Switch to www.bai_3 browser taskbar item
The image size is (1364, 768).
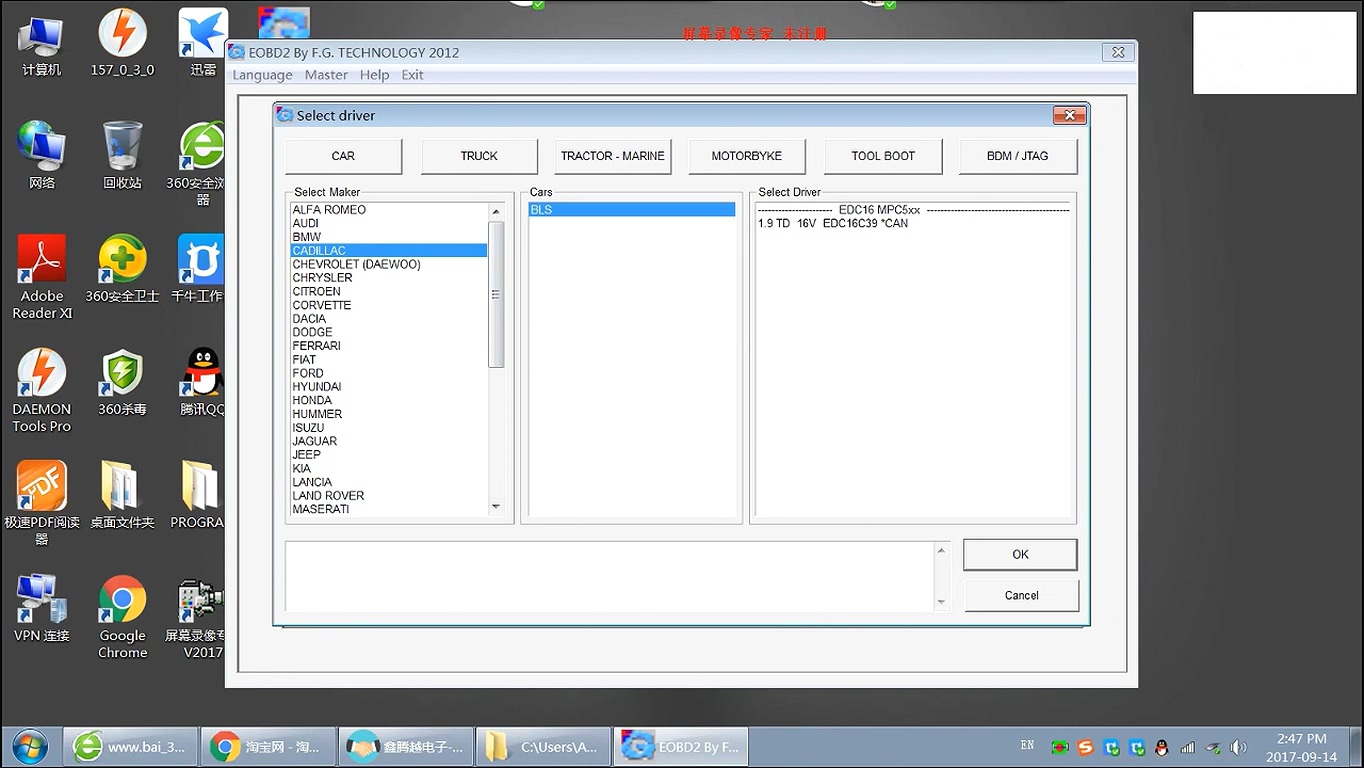pos(130,747)
